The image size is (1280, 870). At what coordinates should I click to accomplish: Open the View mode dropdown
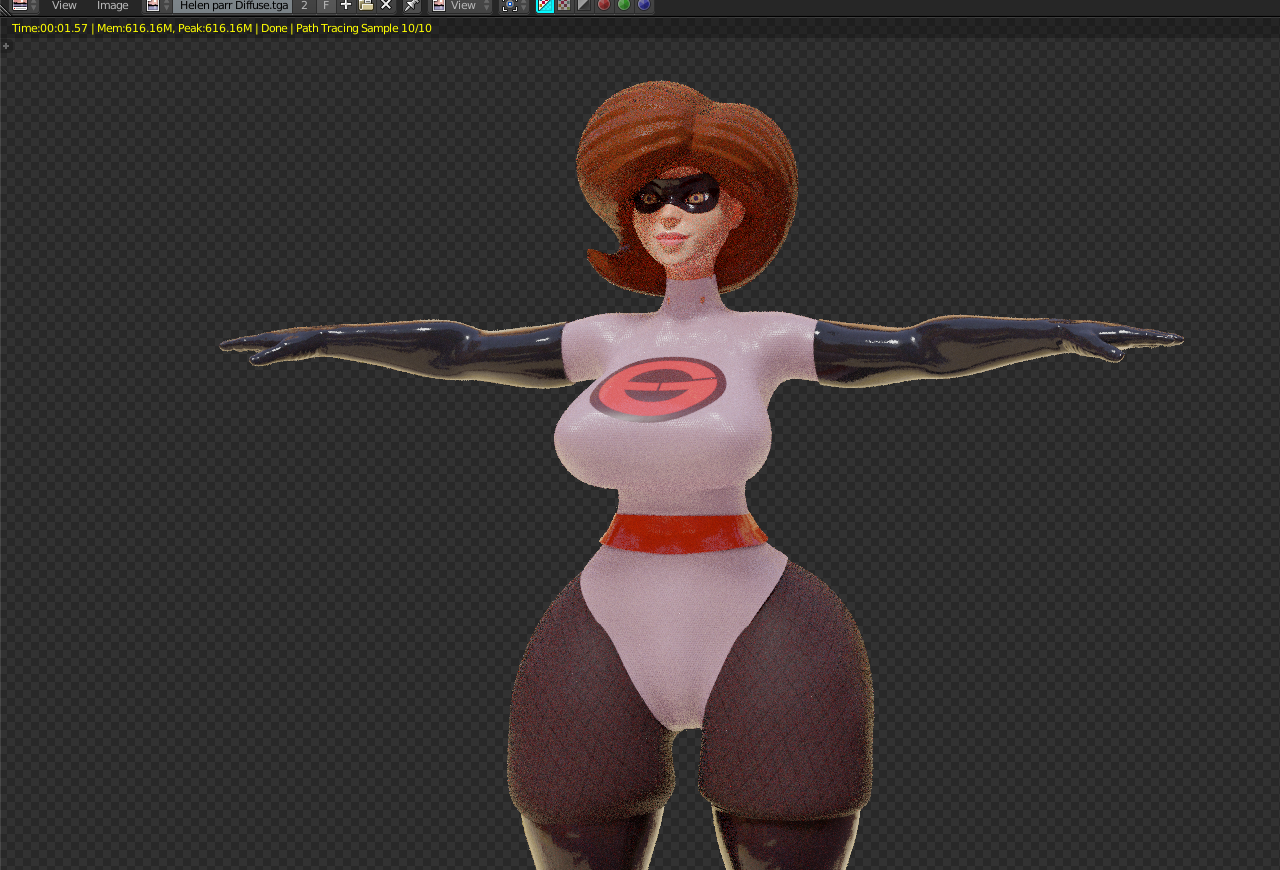tap(462, 6)
